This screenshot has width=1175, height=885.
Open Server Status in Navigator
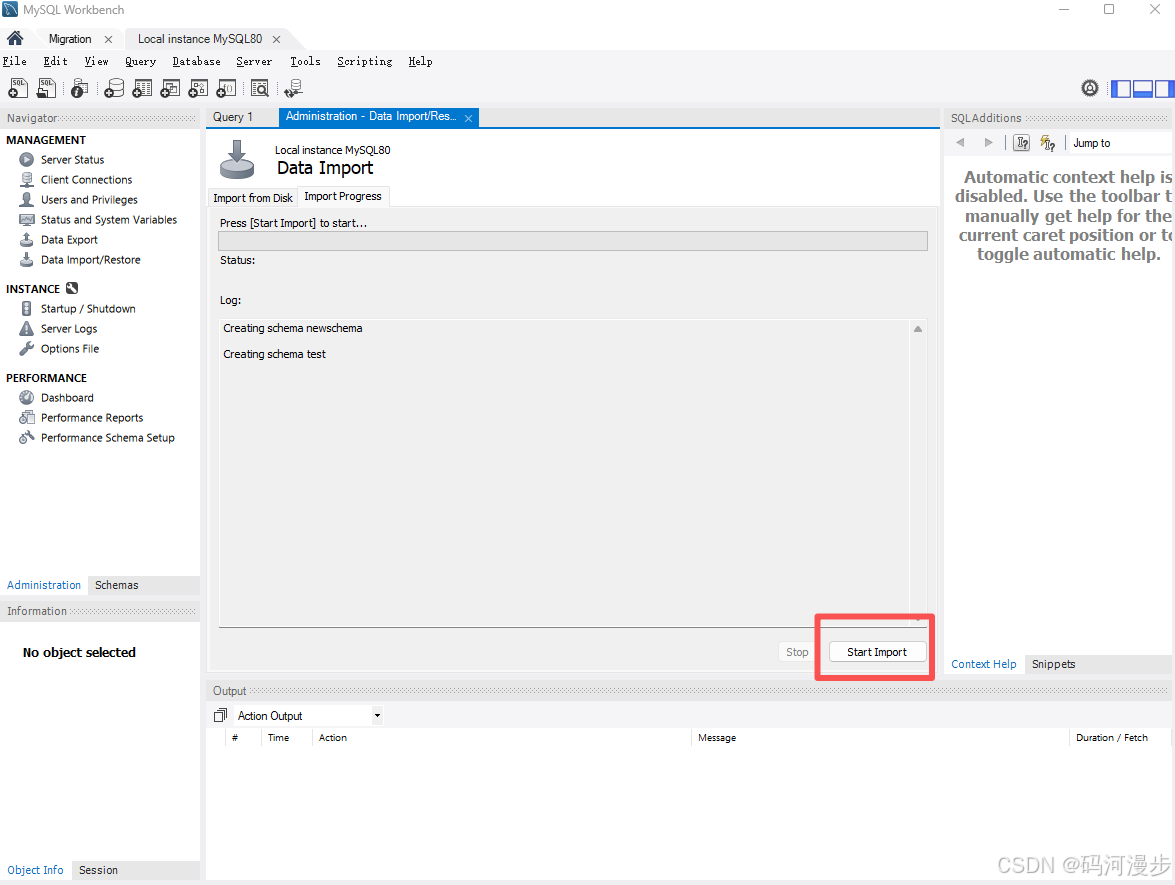click(72, 160)
